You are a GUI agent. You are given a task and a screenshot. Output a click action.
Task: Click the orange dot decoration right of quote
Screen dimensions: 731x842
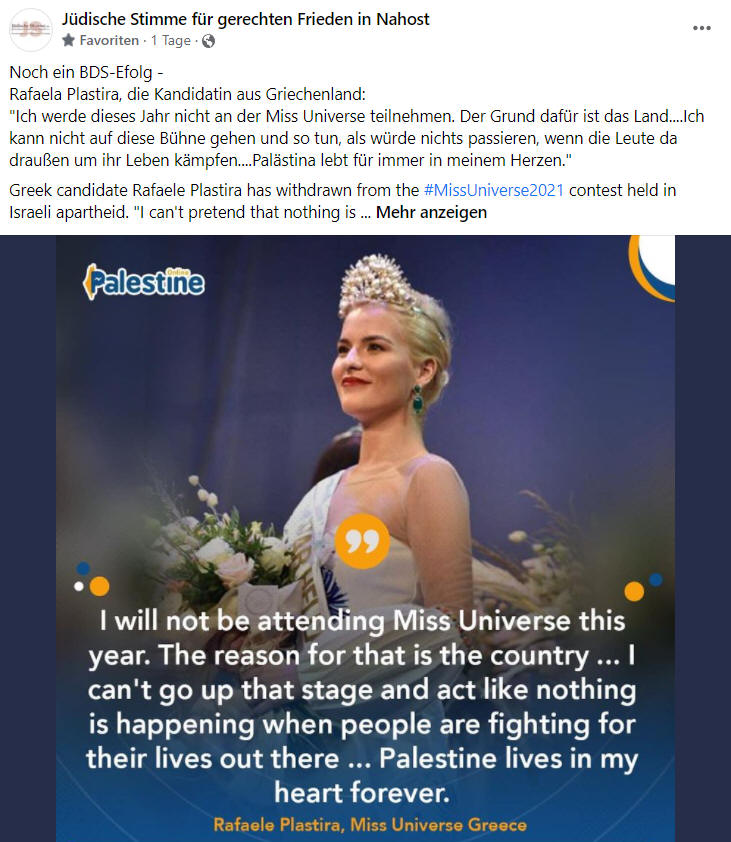[x=634, y=591]
